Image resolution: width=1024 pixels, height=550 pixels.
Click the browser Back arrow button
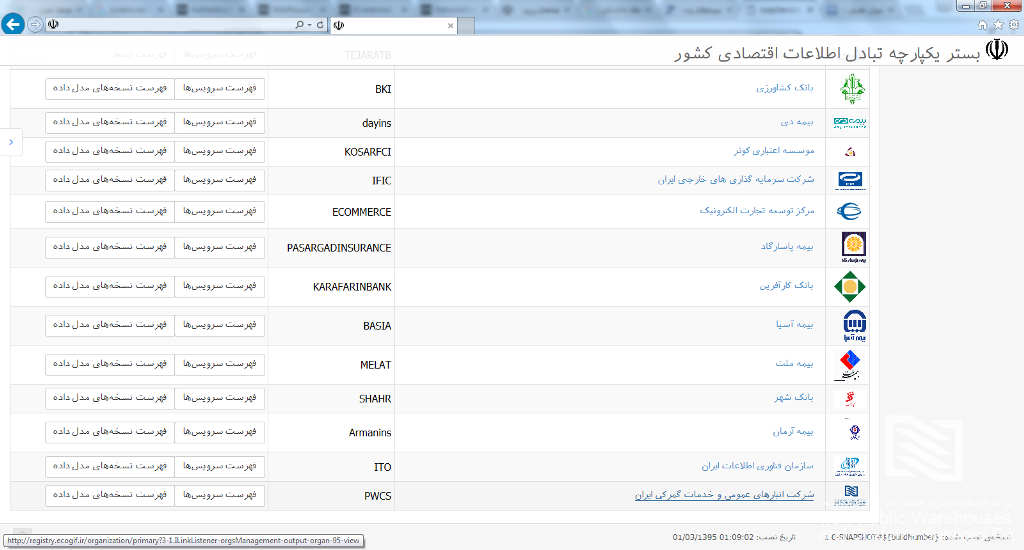[13, 24]
